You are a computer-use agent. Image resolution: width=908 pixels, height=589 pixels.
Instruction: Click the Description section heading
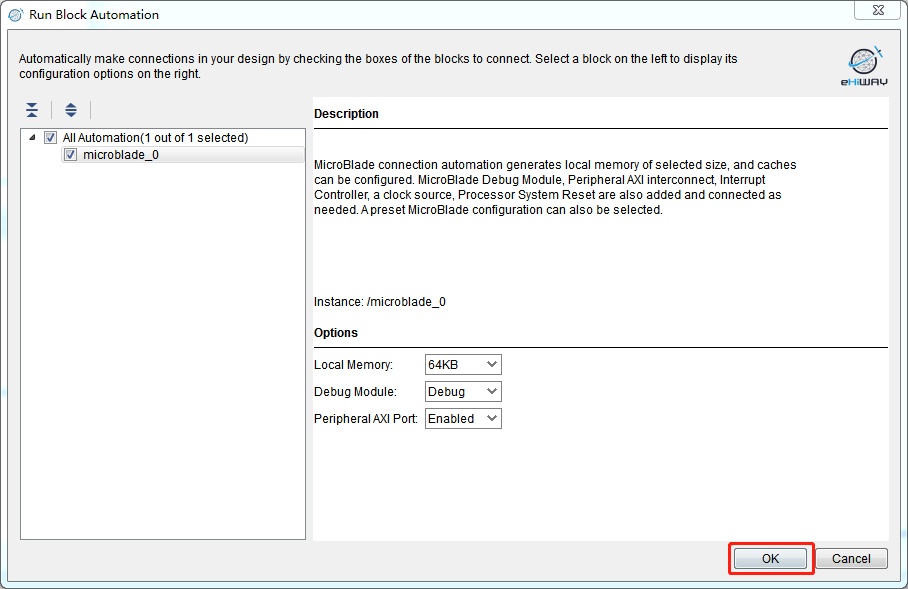click(x=346, y=114)
